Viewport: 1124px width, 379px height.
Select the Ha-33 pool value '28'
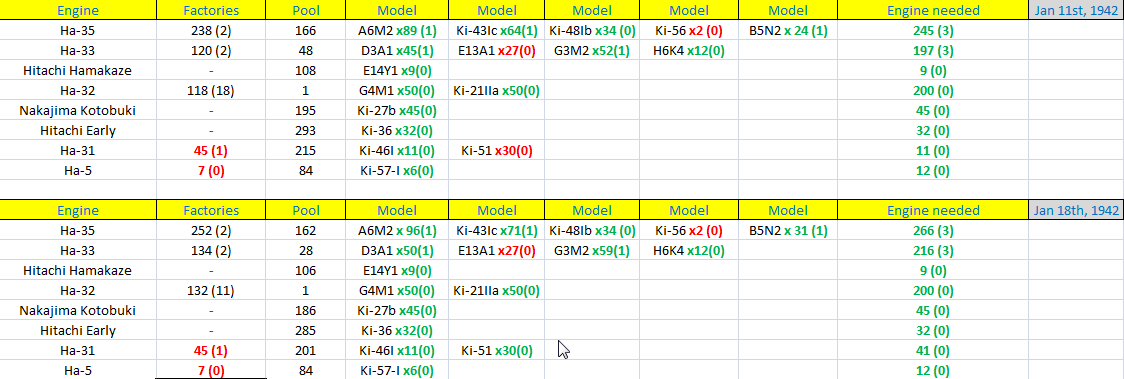pyautogui.click(x=305, y=251)
